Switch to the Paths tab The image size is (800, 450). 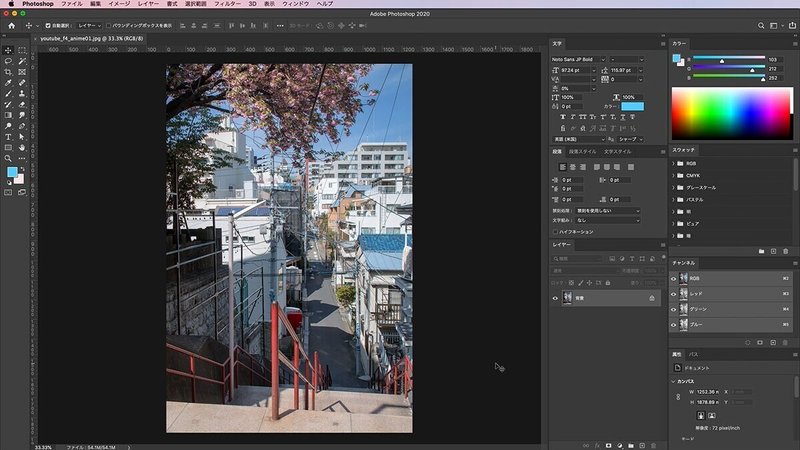tap(693, 354)
